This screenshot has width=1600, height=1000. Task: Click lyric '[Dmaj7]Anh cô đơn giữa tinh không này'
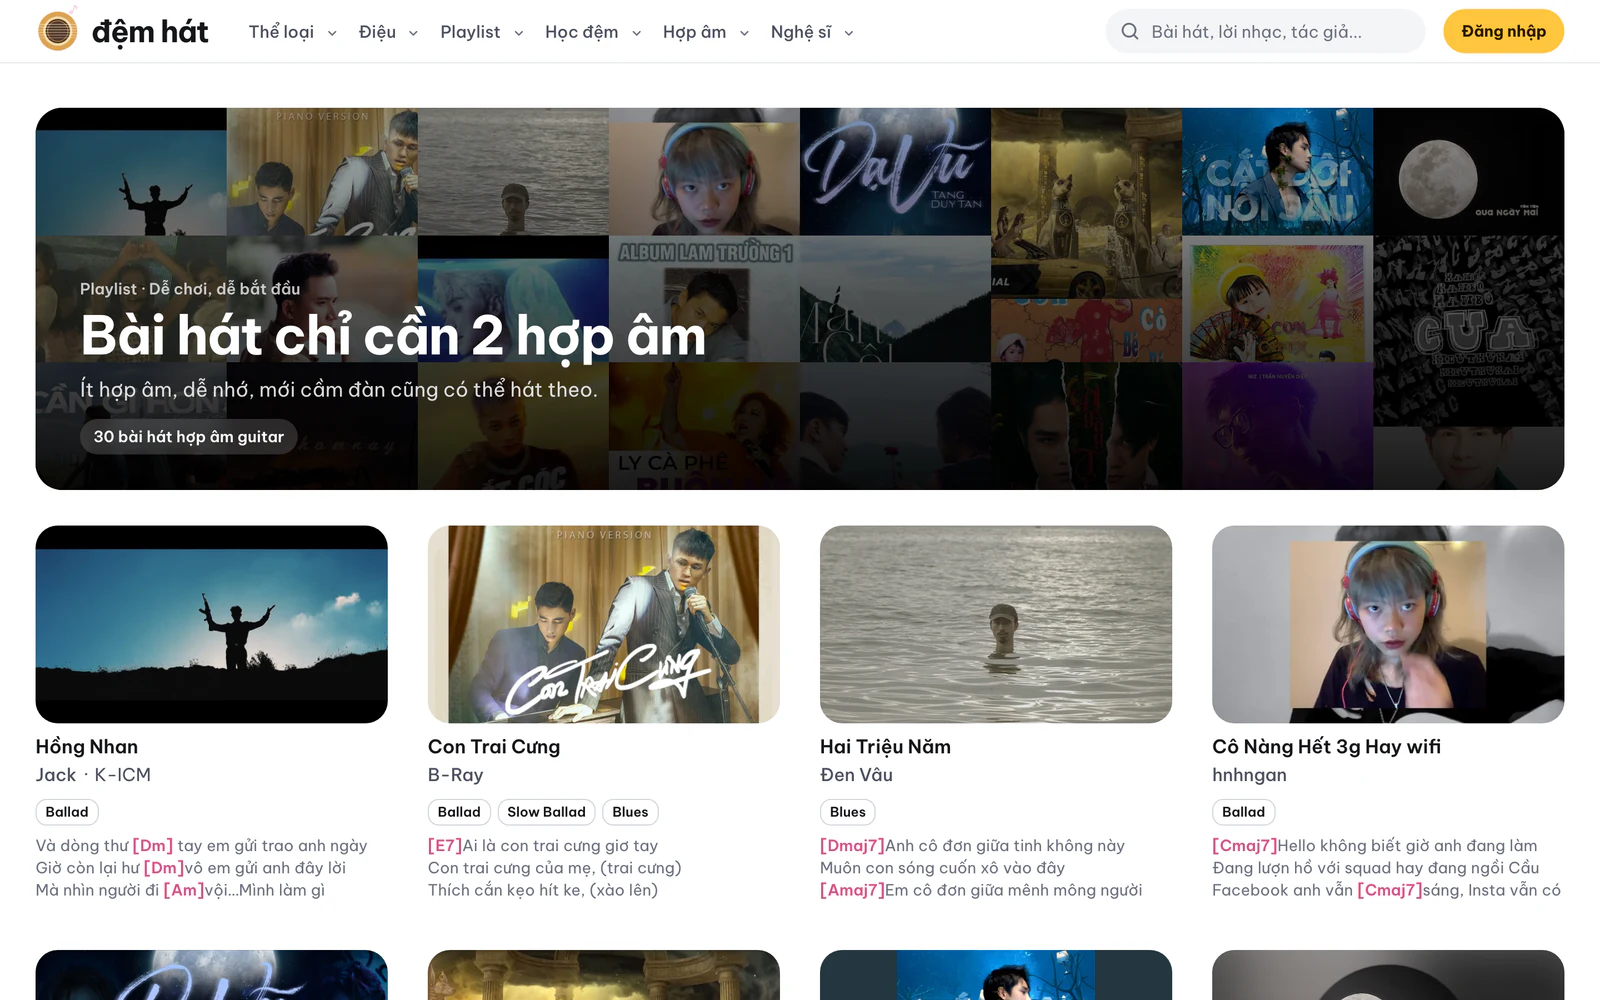coord(972,846)
